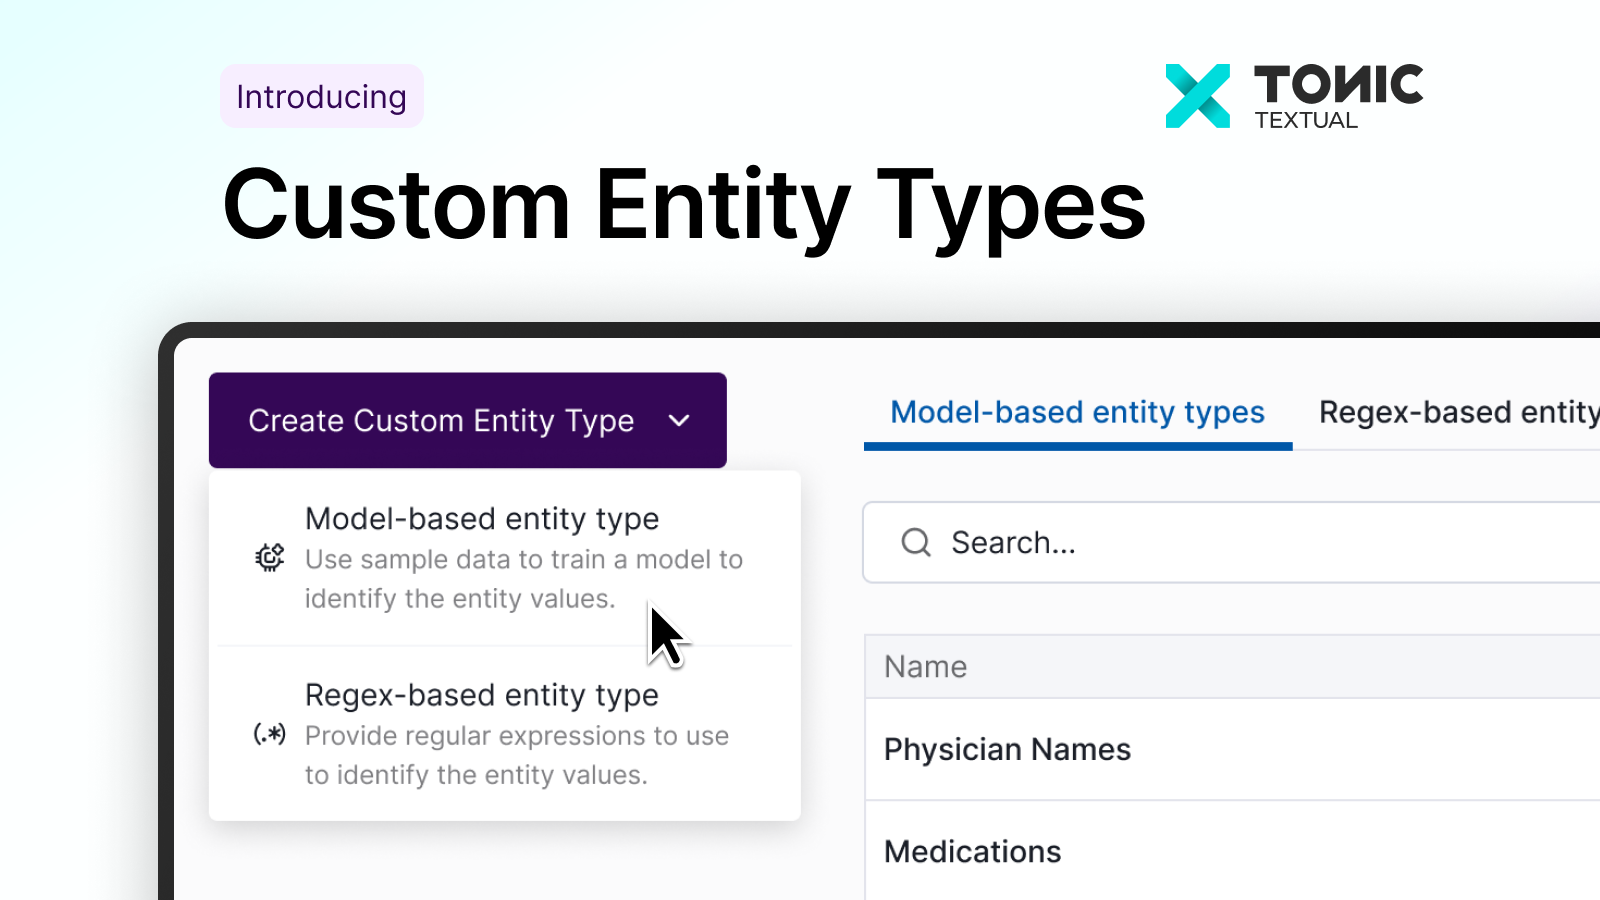
Task: Choose the Model-based entity type option
Action: point(481,519)
